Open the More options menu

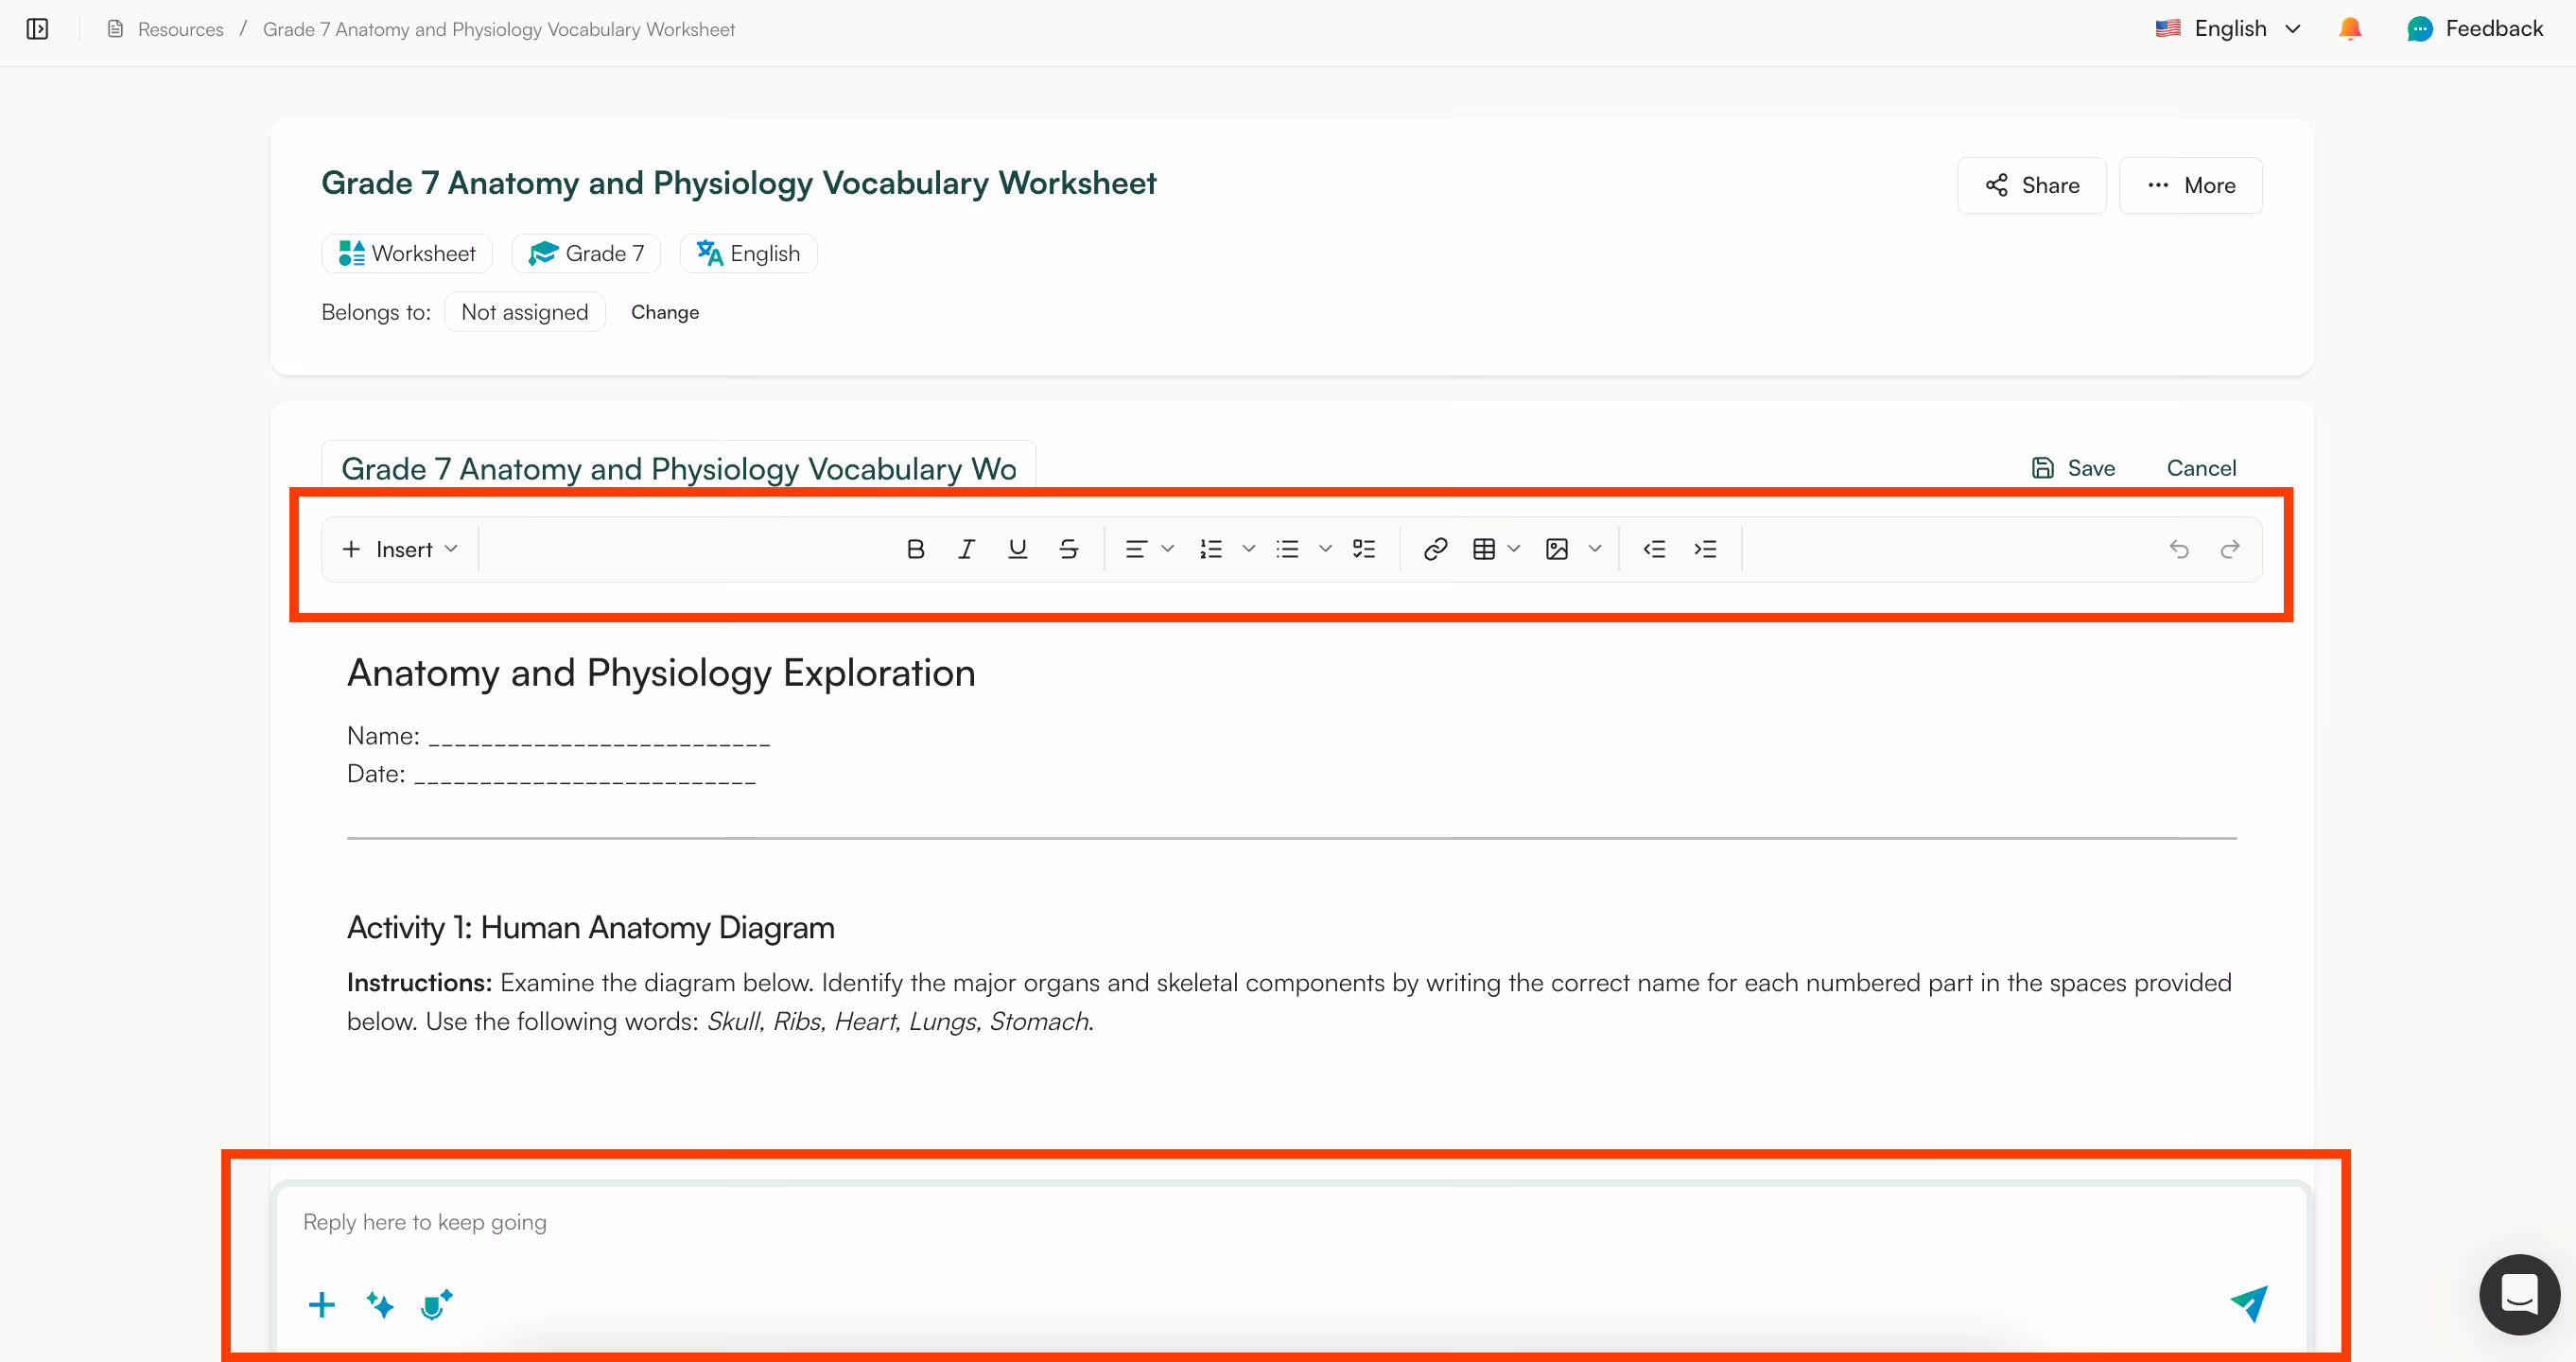click(2190, 185)
